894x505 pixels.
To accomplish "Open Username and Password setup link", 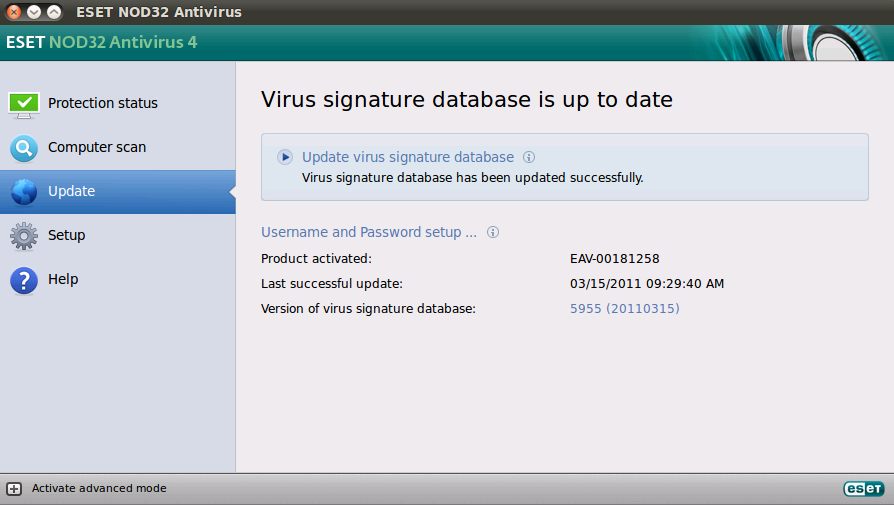I will click(369, 232).
